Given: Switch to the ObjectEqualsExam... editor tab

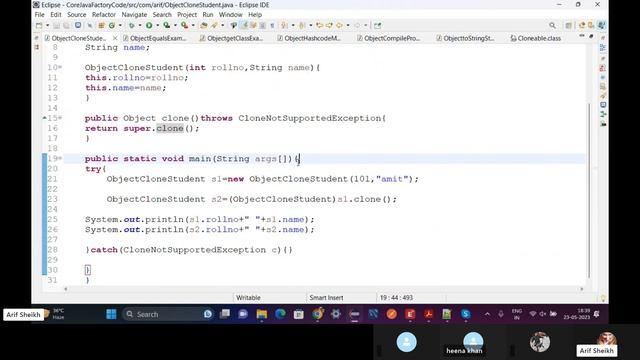Looking at the screenshot, I should (154, 38).
